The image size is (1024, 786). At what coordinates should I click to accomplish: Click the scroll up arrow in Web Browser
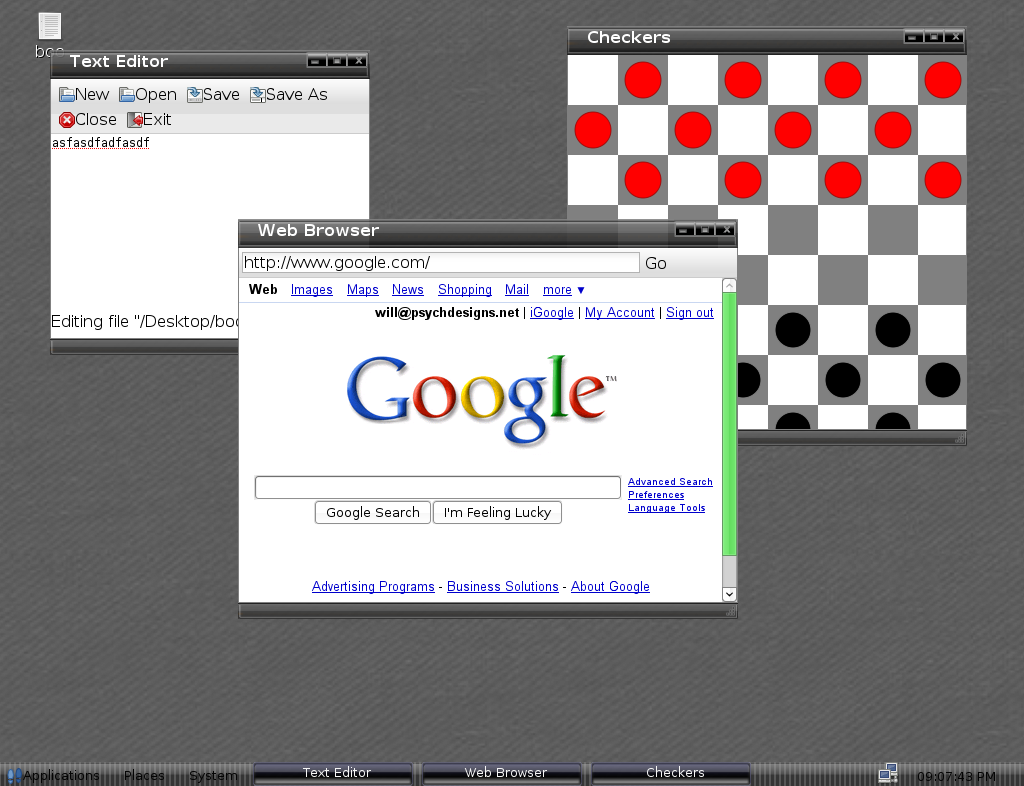[729, 285]
